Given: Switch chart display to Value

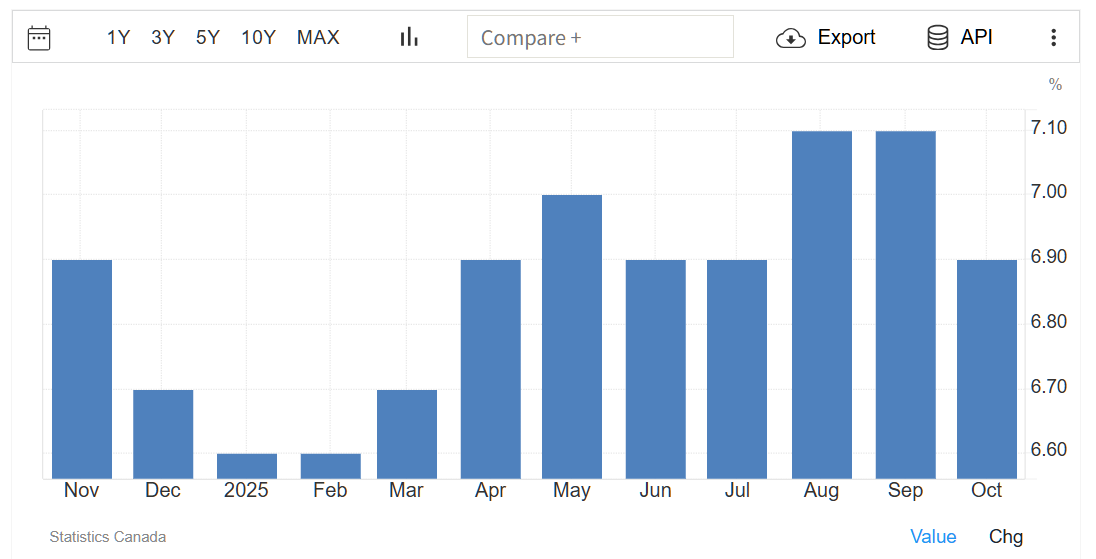Looking at the screenshot, I should point(933,537).
